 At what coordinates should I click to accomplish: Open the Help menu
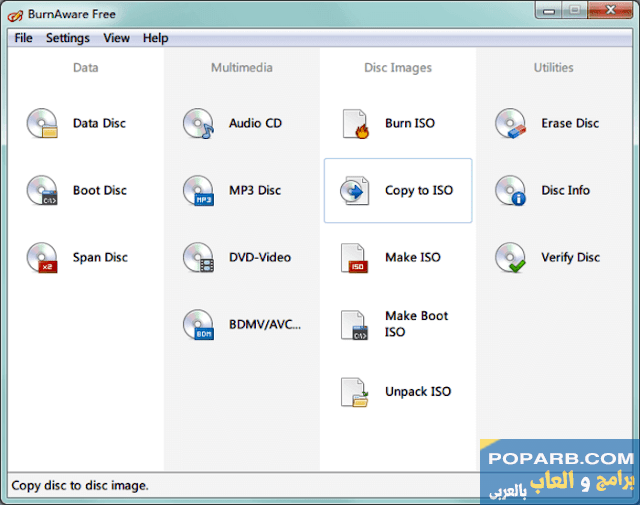coord(155,38)
